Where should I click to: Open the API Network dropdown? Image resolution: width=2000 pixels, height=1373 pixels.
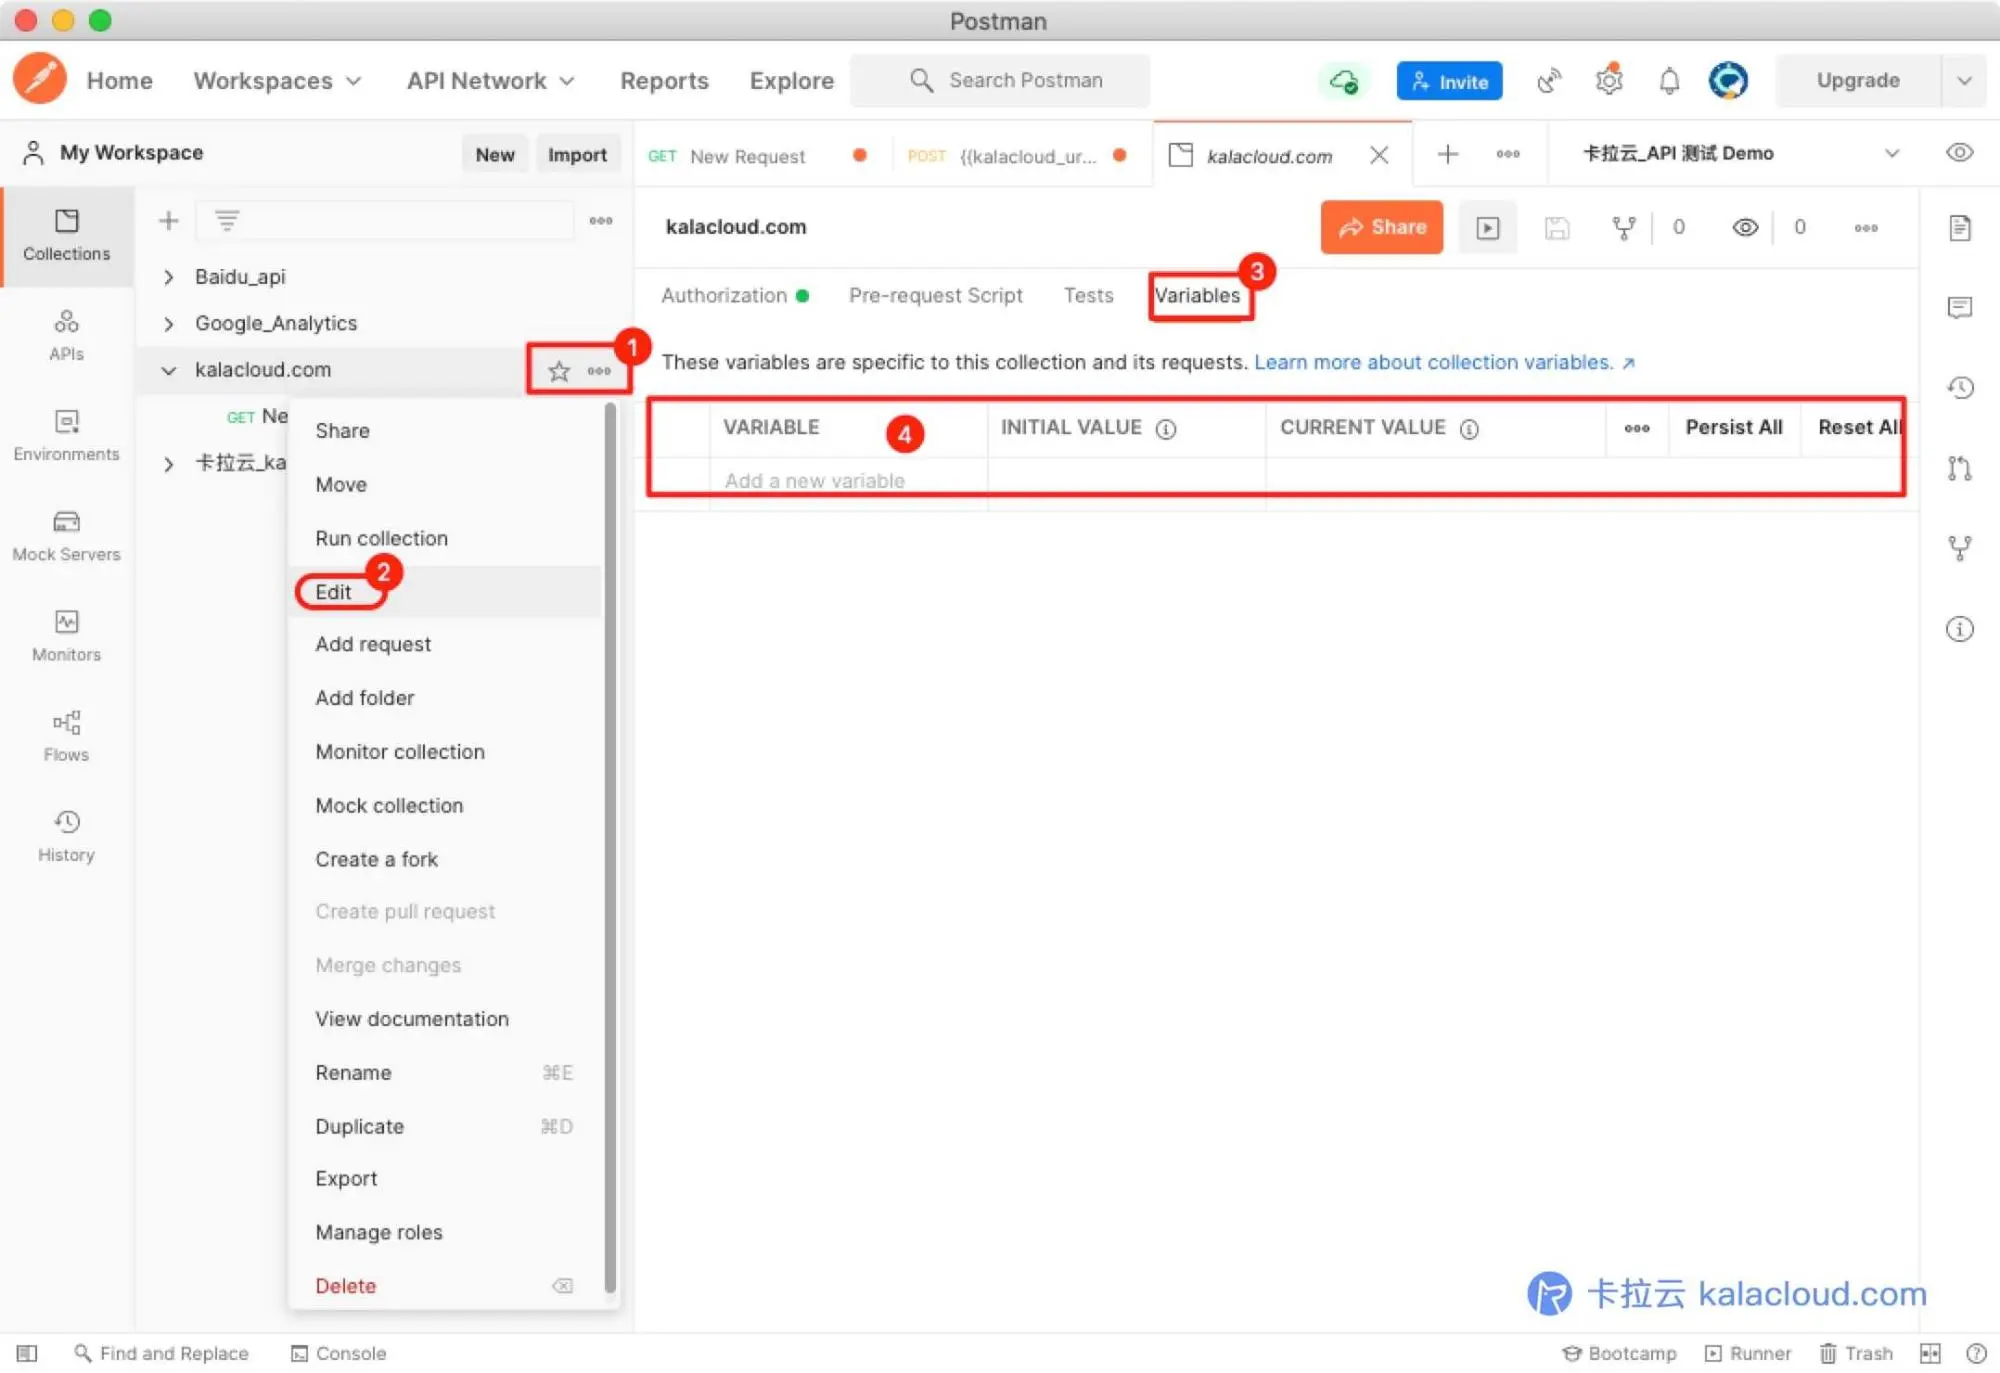[491, 80]
